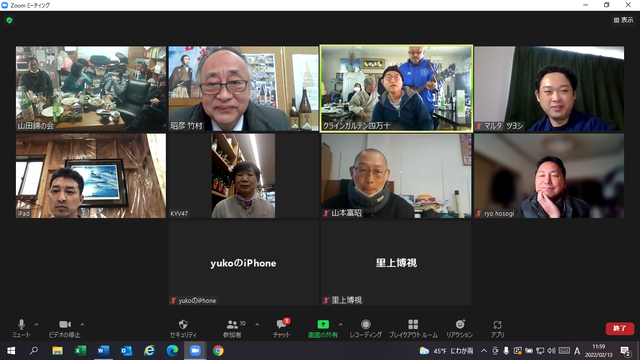The width and height of the screenshot is (640, 360).
Task: Select the クラインガルテン四万十 video tile
Action: pos(396,89)
